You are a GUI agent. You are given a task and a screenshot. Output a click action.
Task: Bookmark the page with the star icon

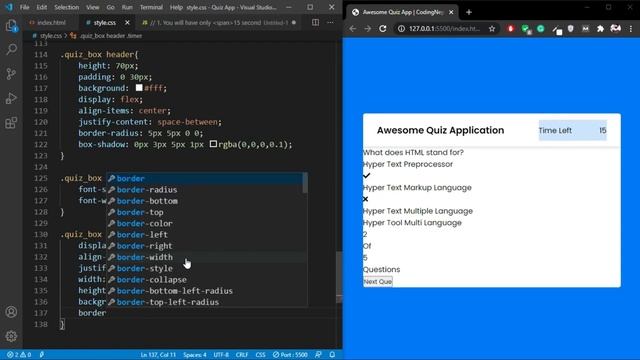click(492, 29)
